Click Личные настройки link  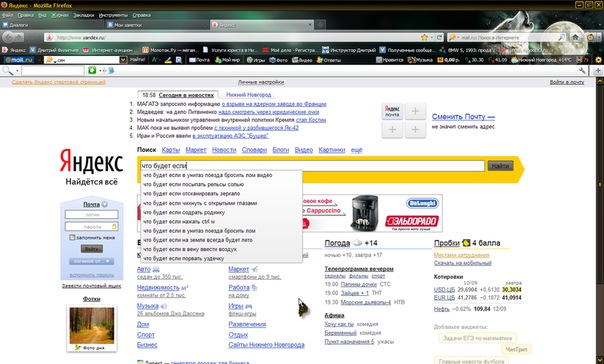(261, 82)
